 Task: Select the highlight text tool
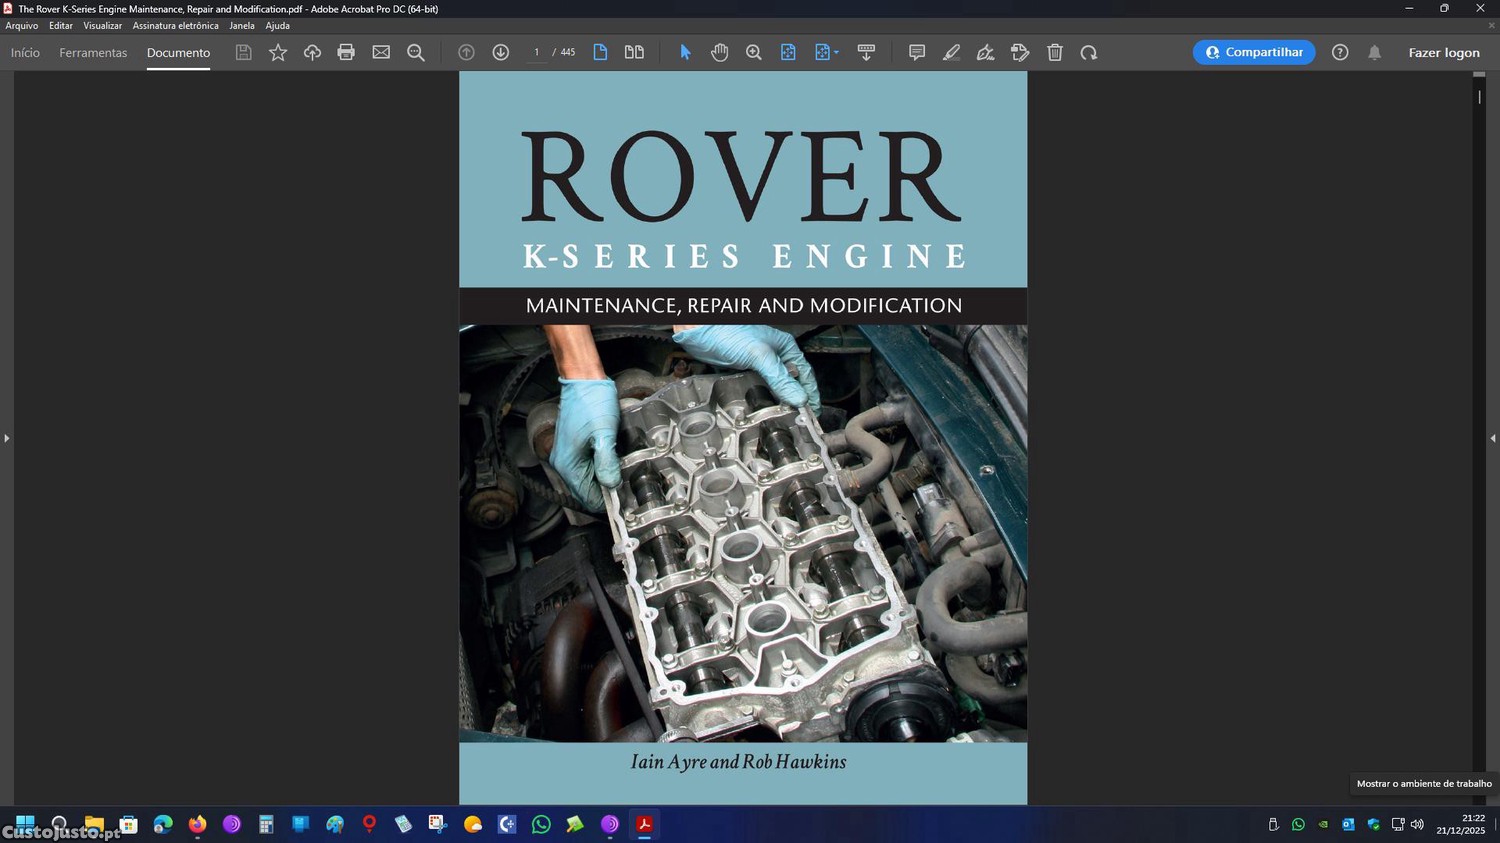coord(951,52)
